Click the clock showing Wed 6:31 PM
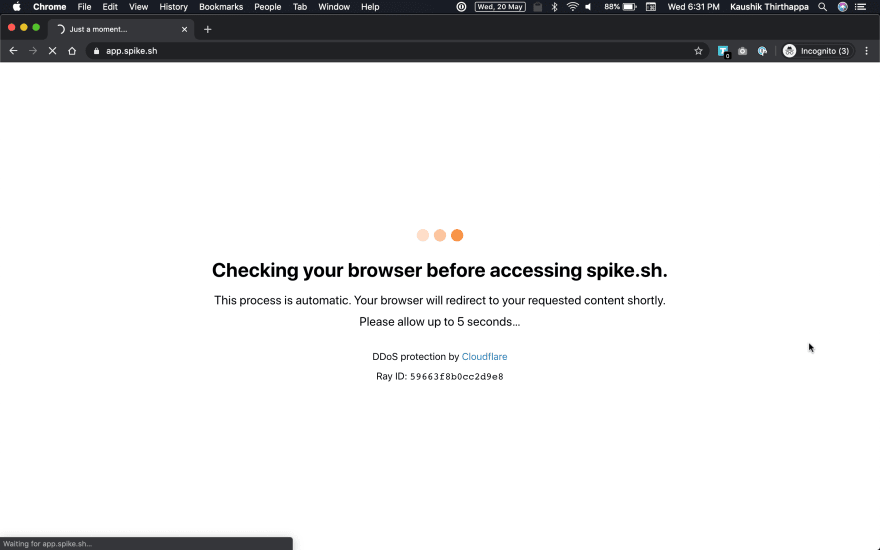Viewport: 880px width, 550px height. [693, 7]
